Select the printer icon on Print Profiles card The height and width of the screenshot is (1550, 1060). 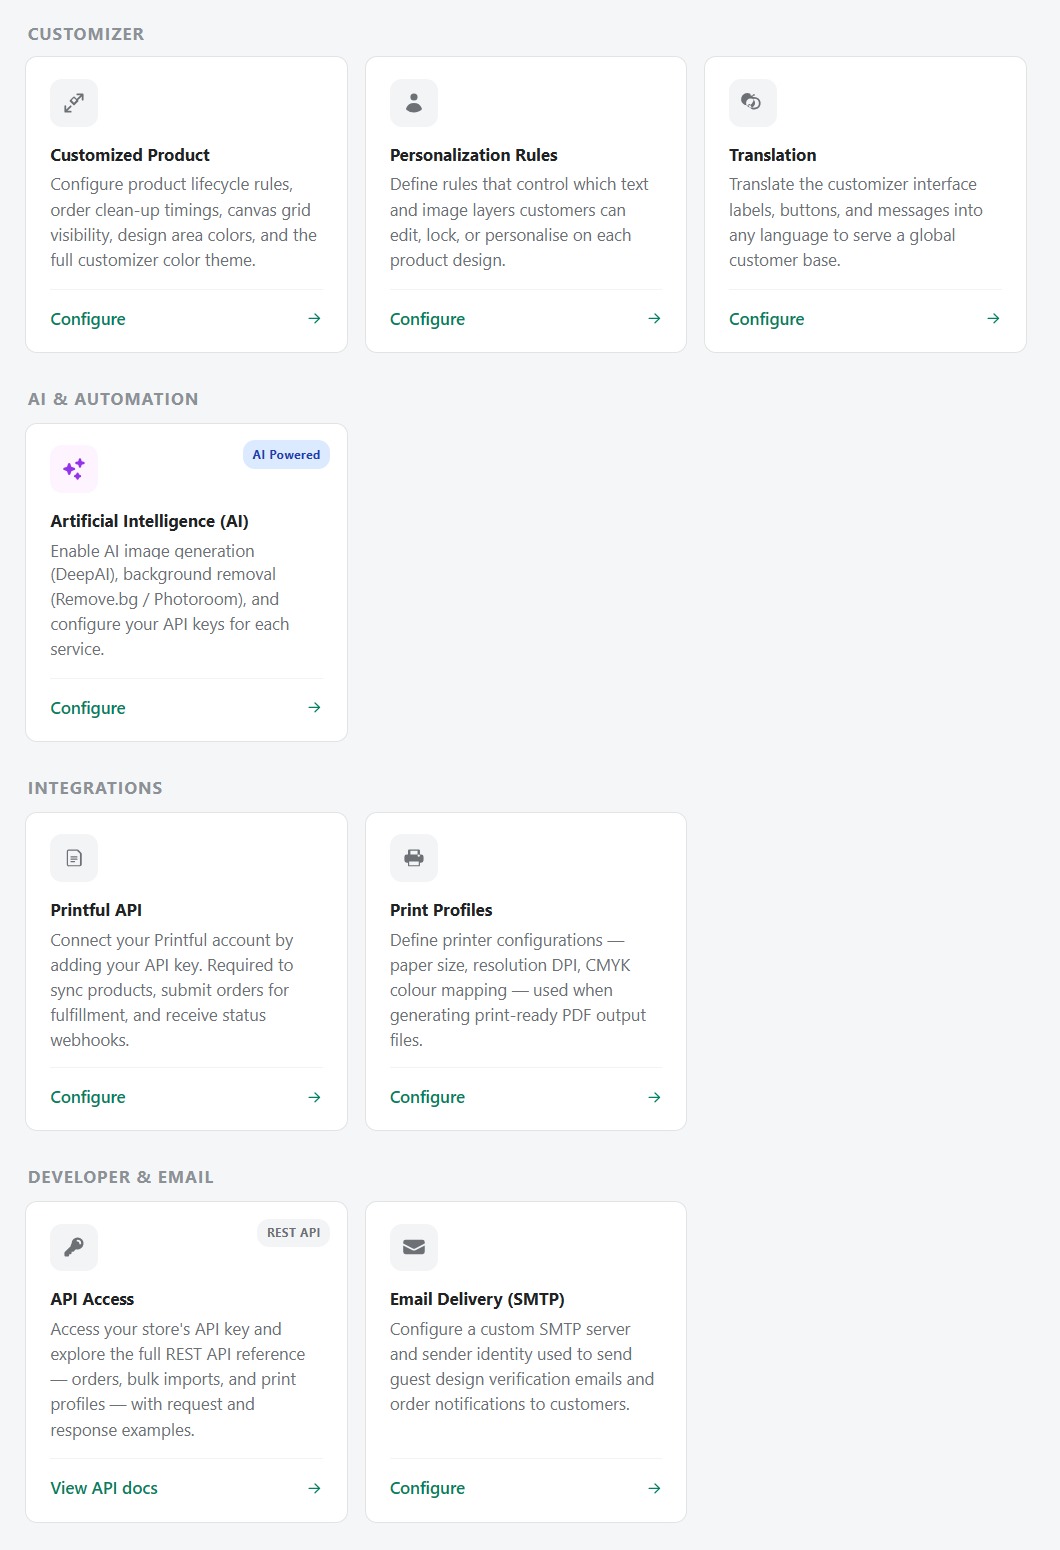coord(413,857)
